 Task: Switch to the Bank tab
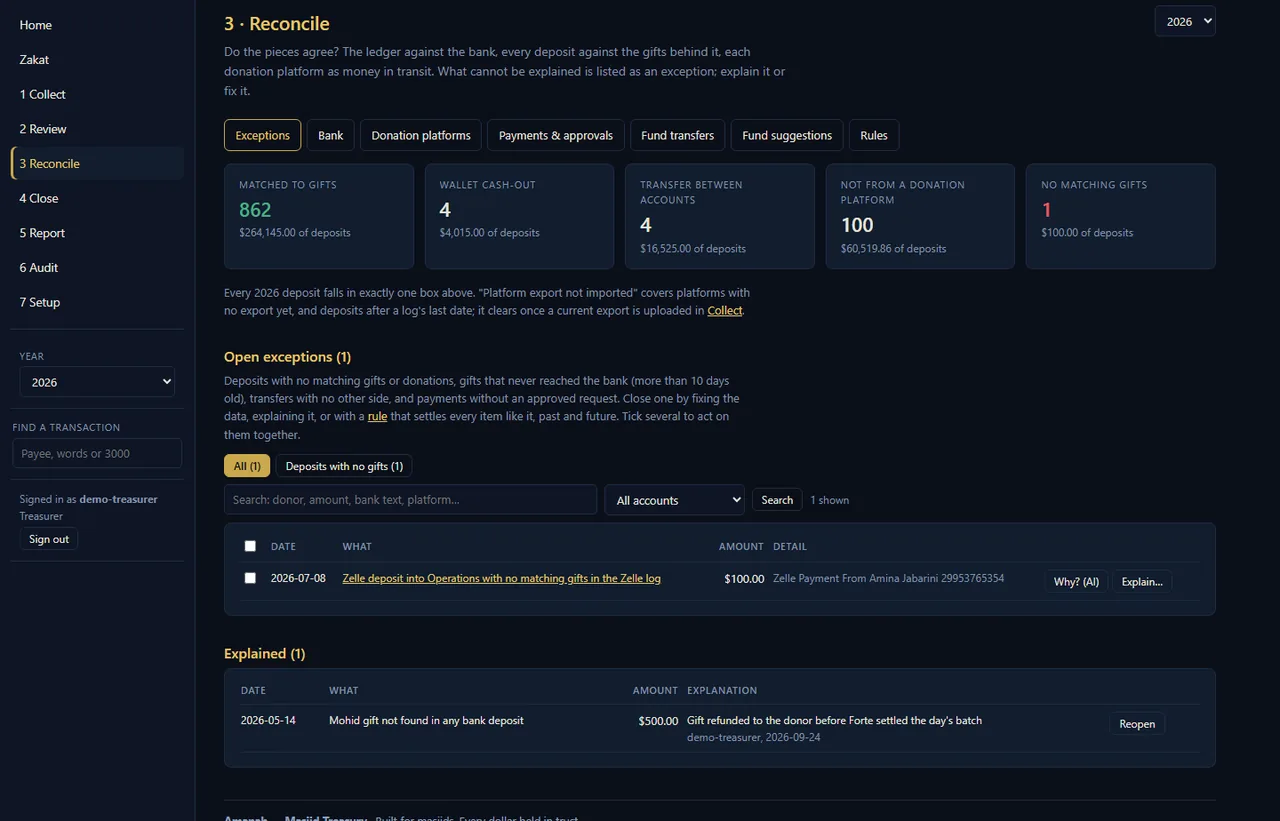click(331, 135)
